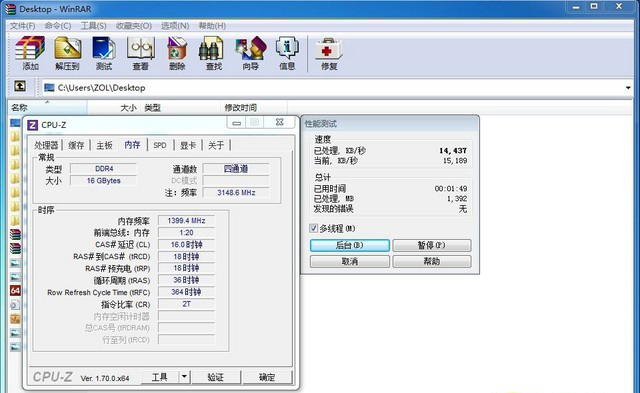The image size is (640, 393).
Task: Switch to the About (关于) tab
Action: point(216,145)
